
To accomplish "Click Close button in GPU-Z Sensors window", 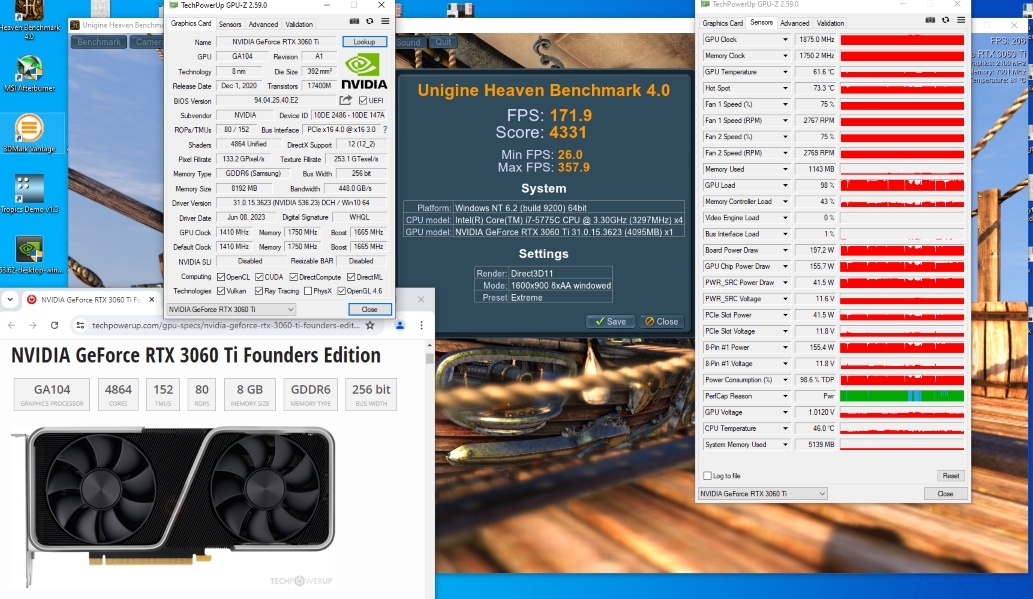I will click(x=945, y=493).
